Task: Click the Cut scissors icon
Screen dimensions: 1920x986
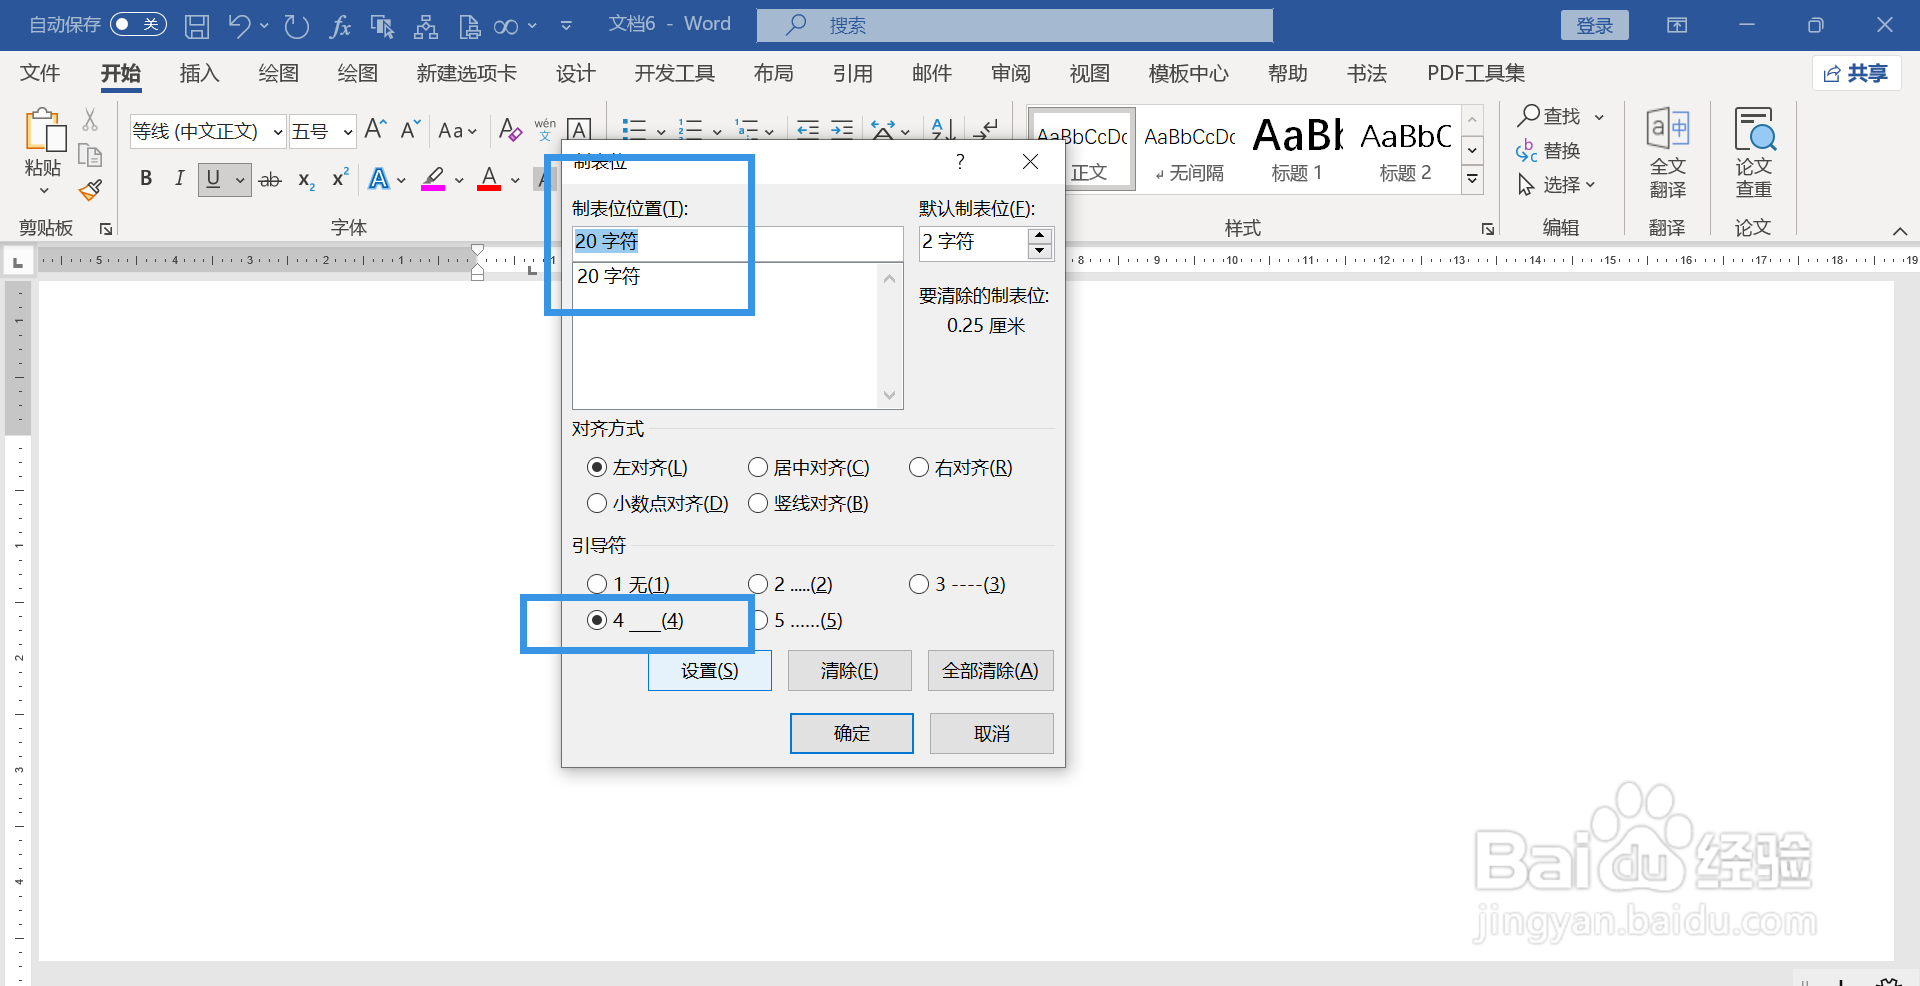Action: [90, 120]
